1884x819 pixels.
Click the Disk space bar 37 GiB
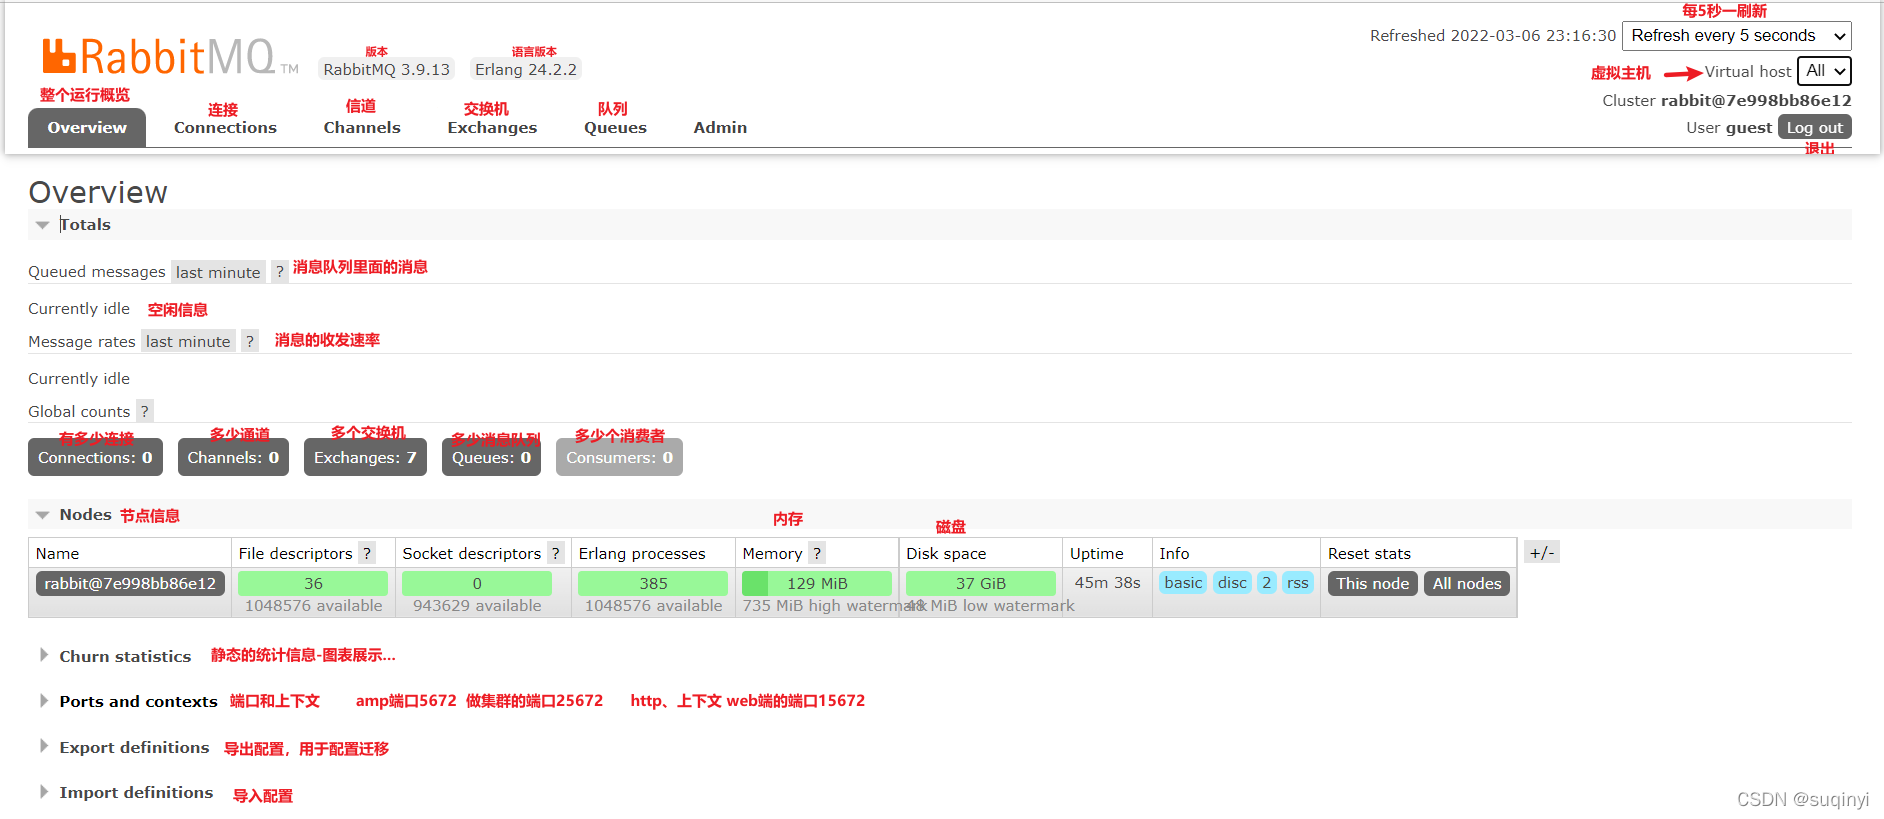coord(980,583)
